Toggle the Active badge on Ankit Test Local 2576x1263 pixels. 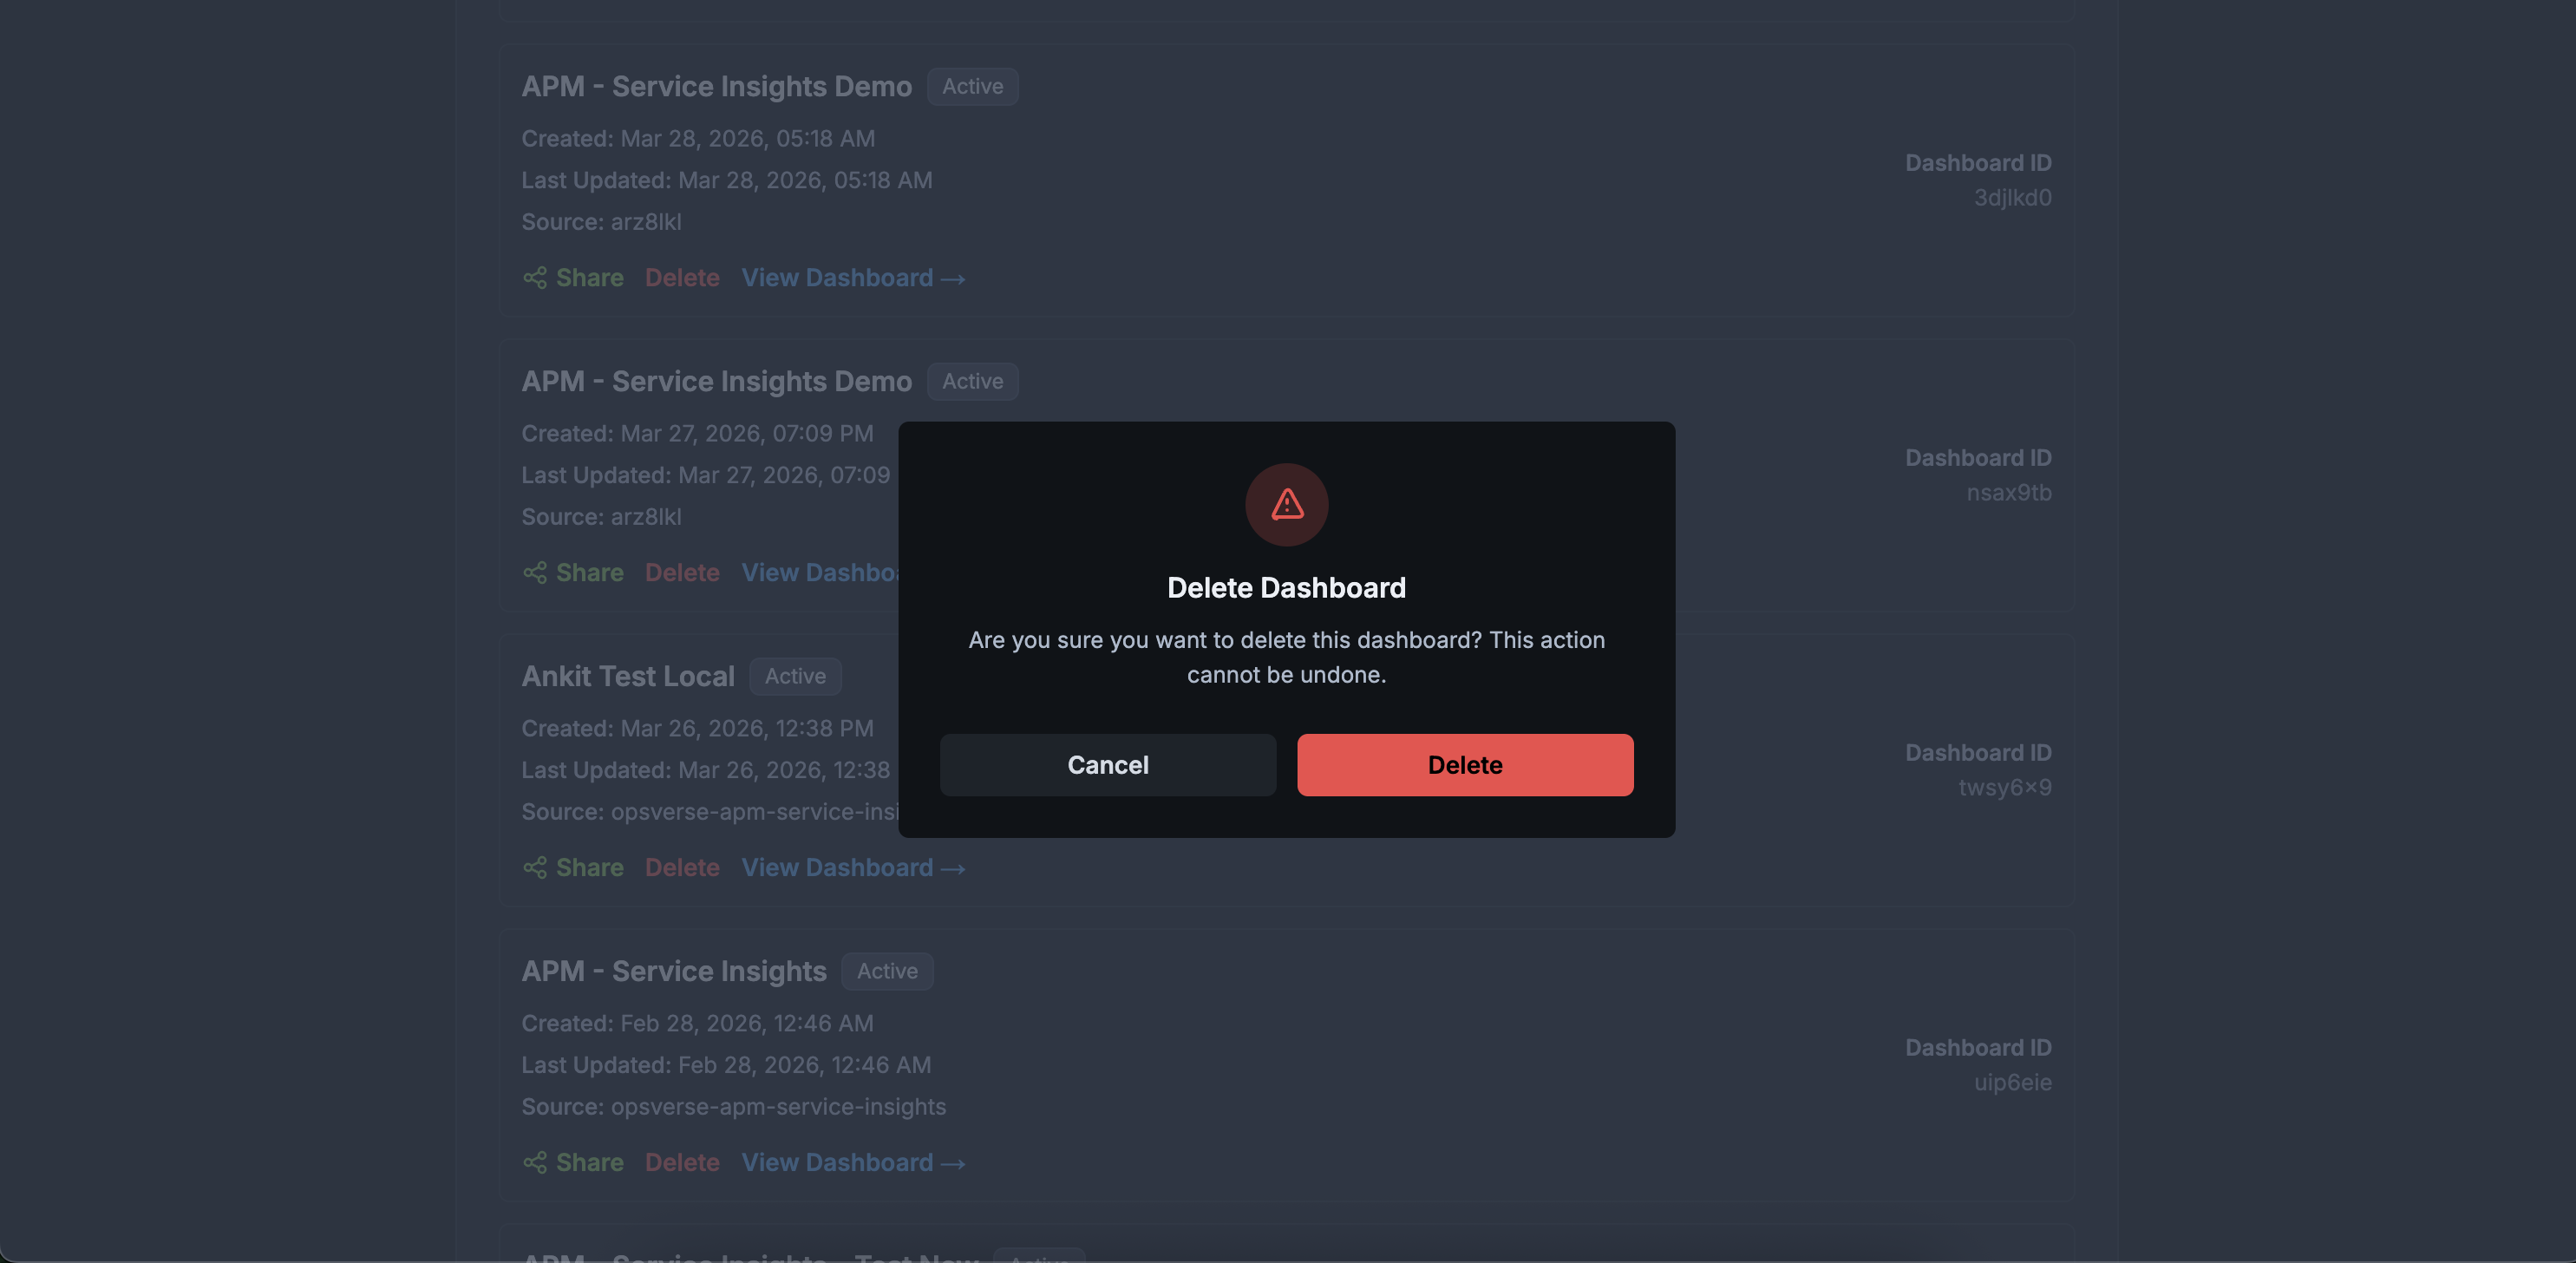point(794,676)
